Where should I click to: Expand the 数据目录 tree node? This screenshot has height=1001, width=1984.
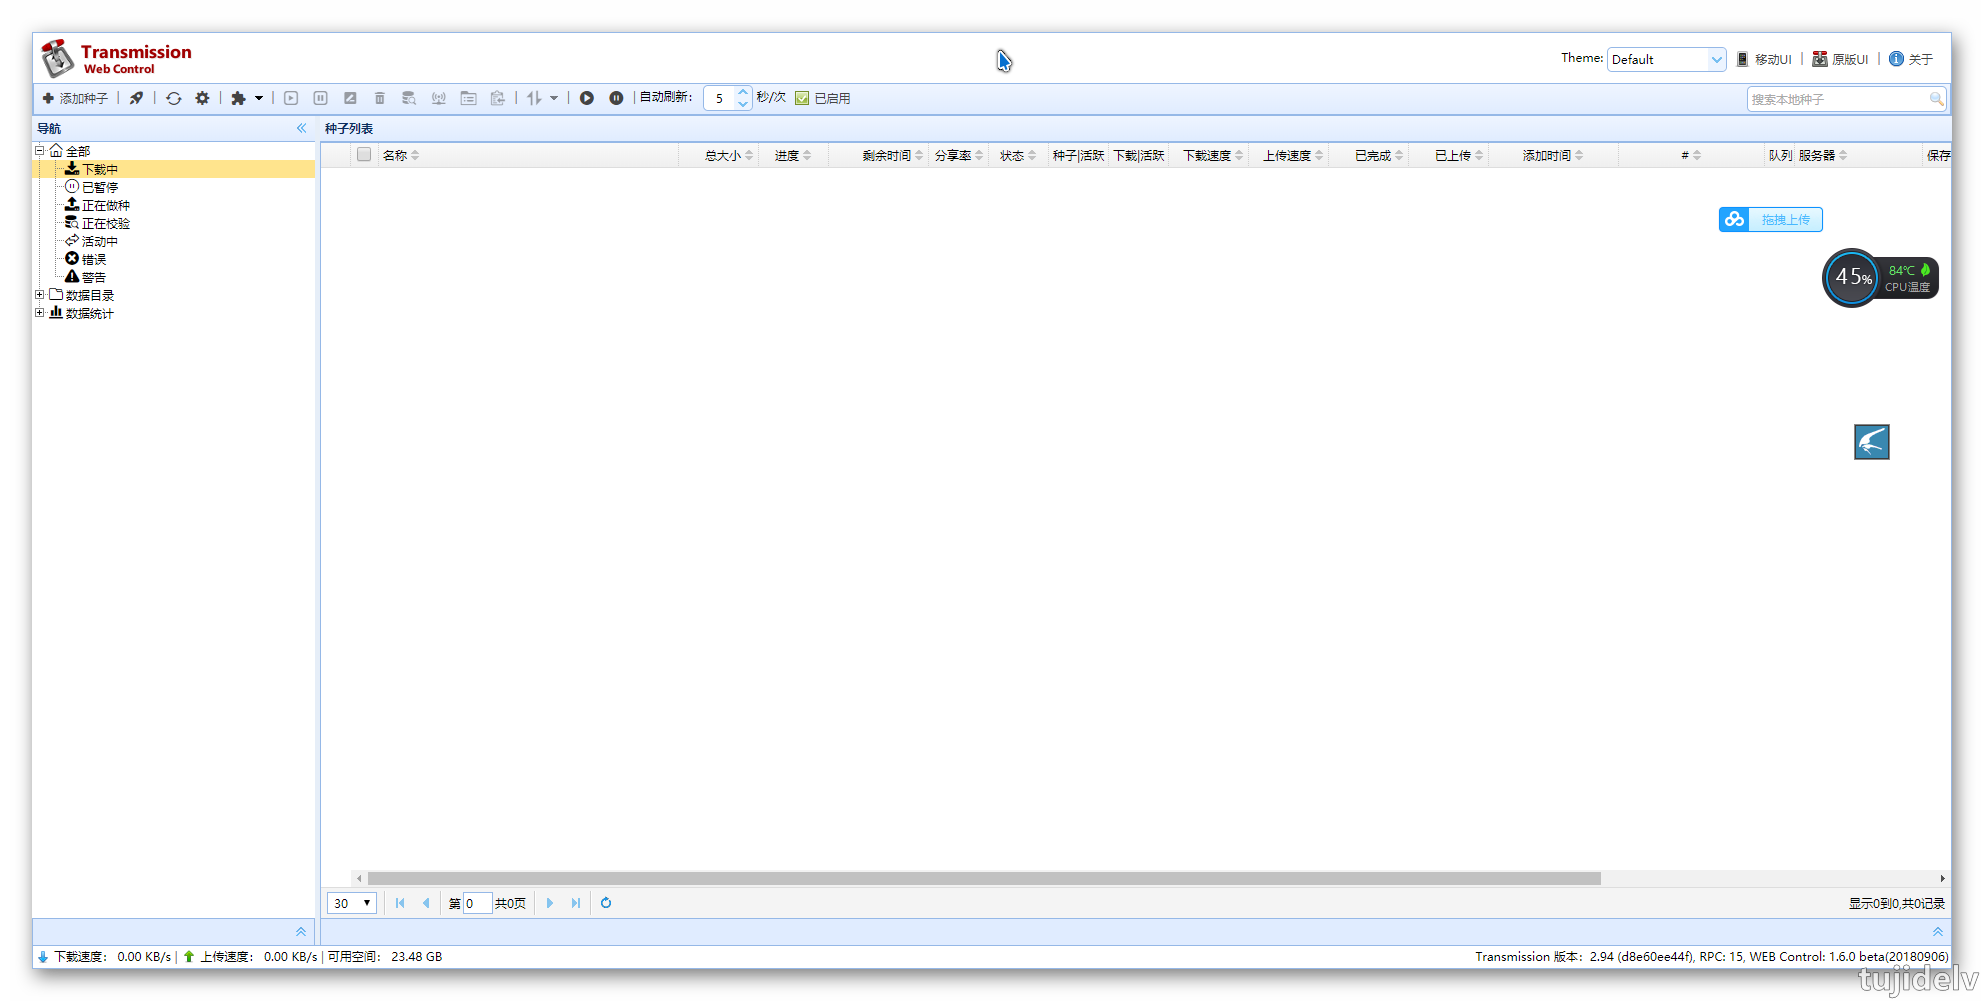coord(40,295)
